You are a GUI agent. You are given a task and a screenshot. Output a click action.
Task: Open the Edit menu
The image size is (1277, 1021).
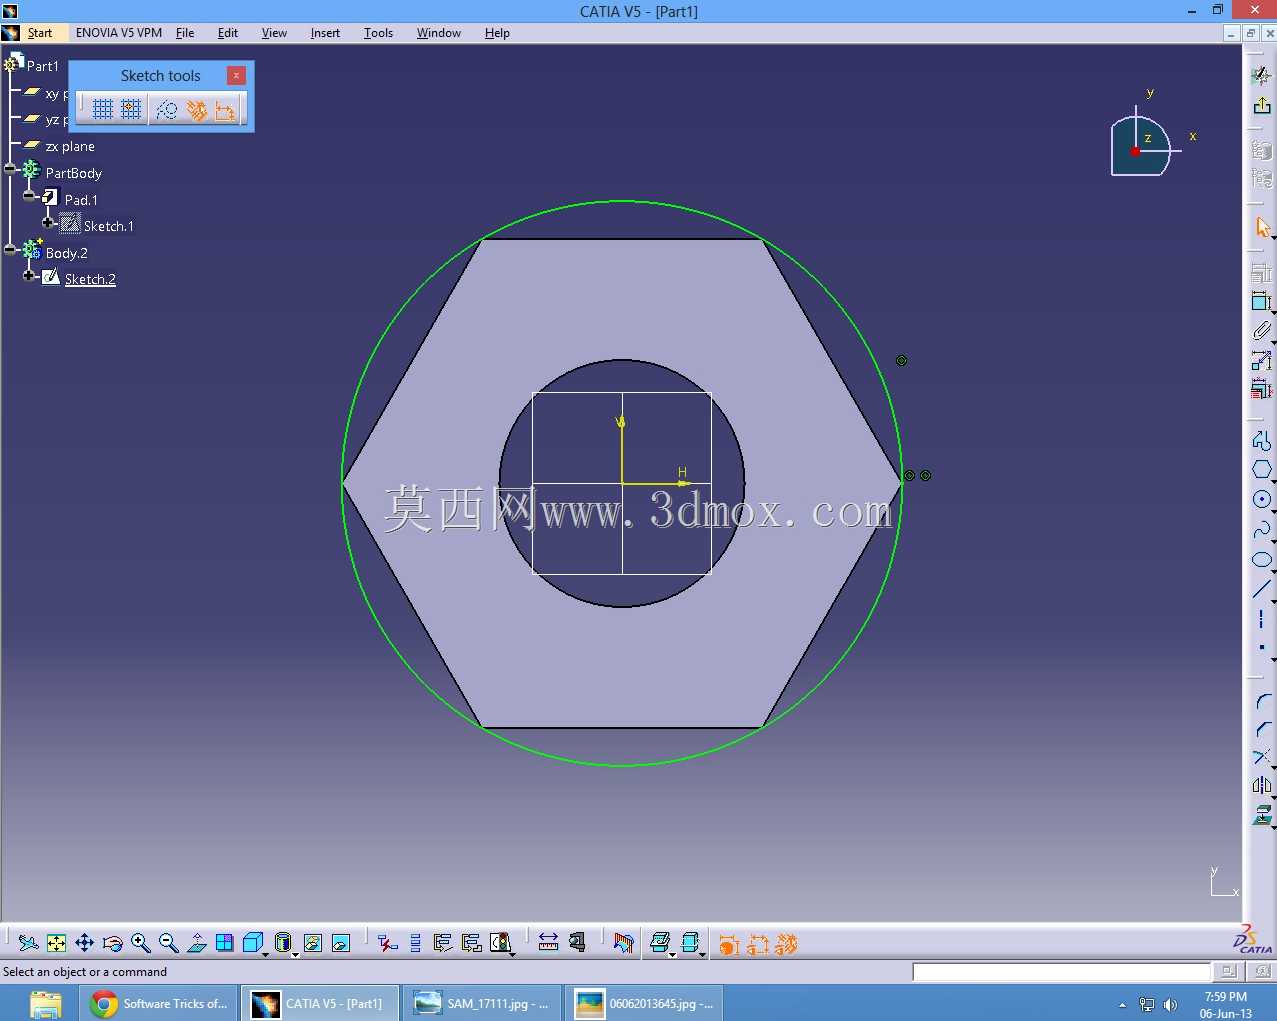pos(228,33)
